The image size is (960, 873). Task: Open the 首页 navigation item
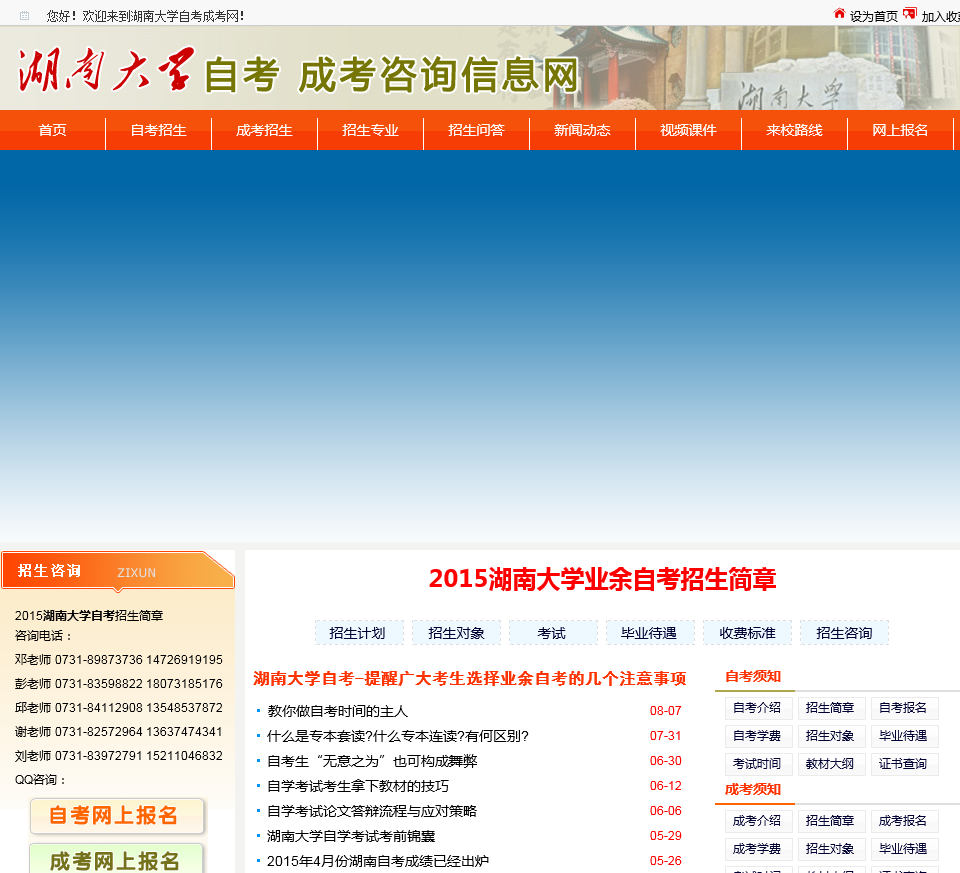click(53, 130)
